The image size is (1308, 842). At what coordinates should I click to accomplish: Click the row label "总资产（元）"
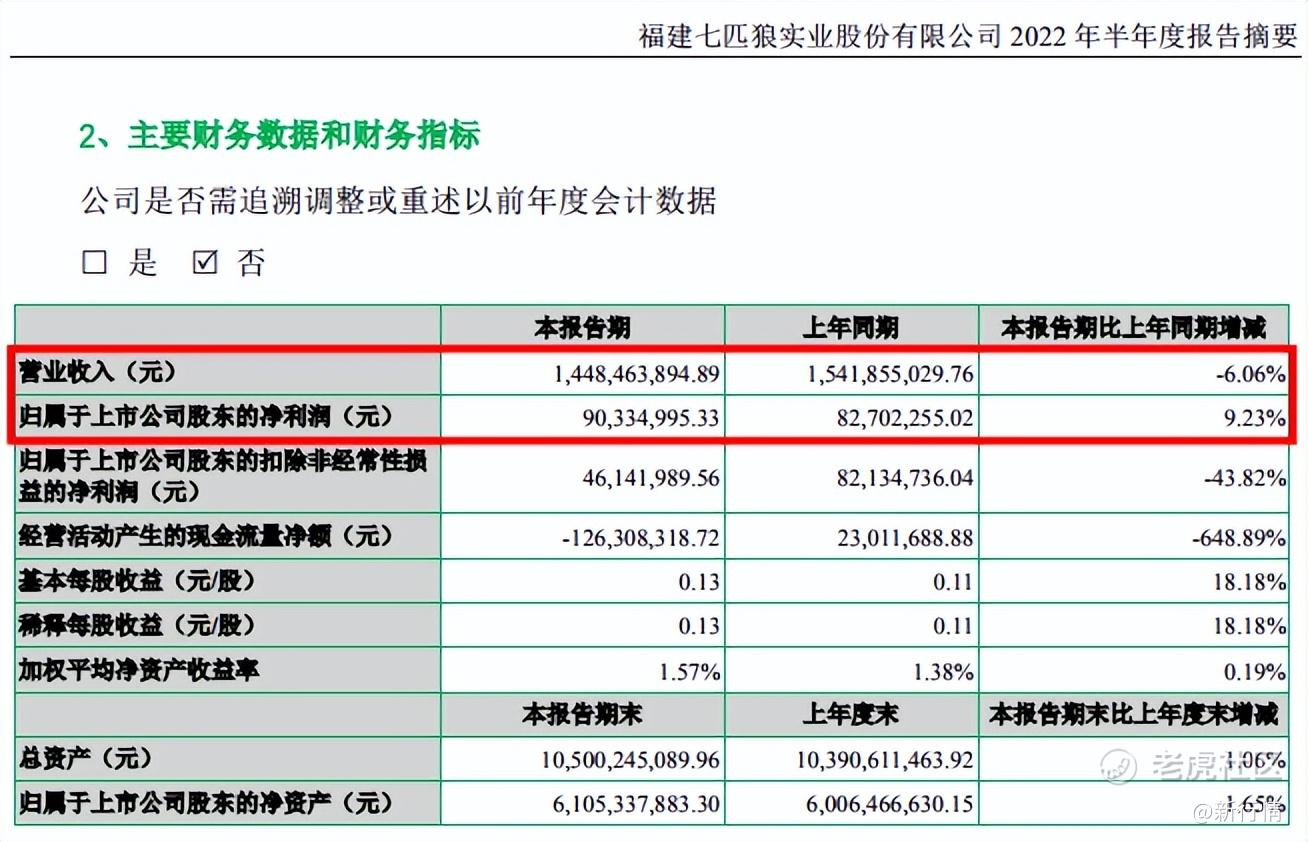click(86, 758)
